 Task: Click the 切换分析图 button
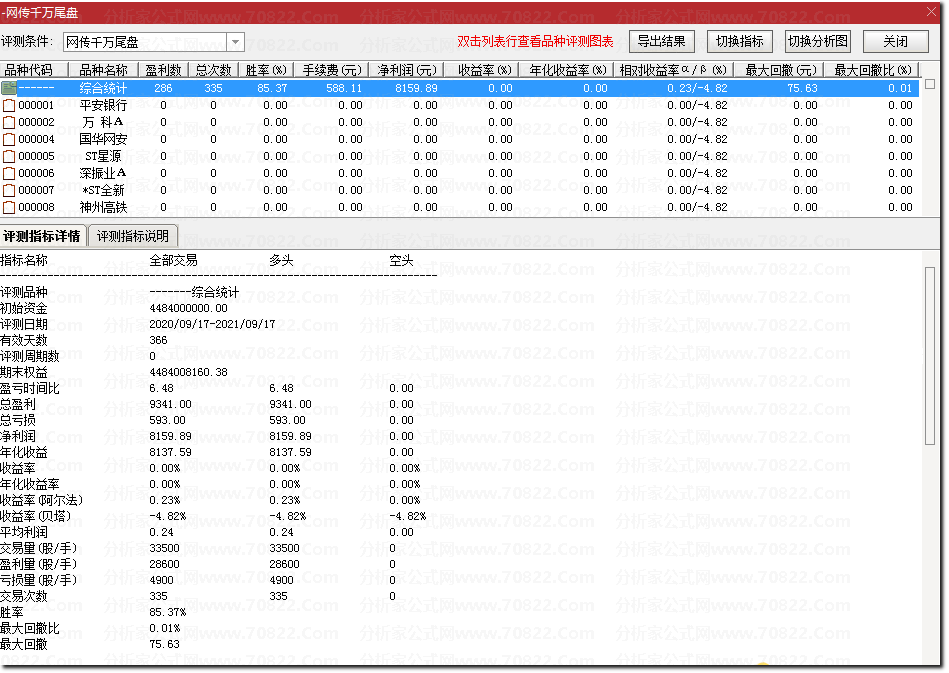click(x=818, y=41)
